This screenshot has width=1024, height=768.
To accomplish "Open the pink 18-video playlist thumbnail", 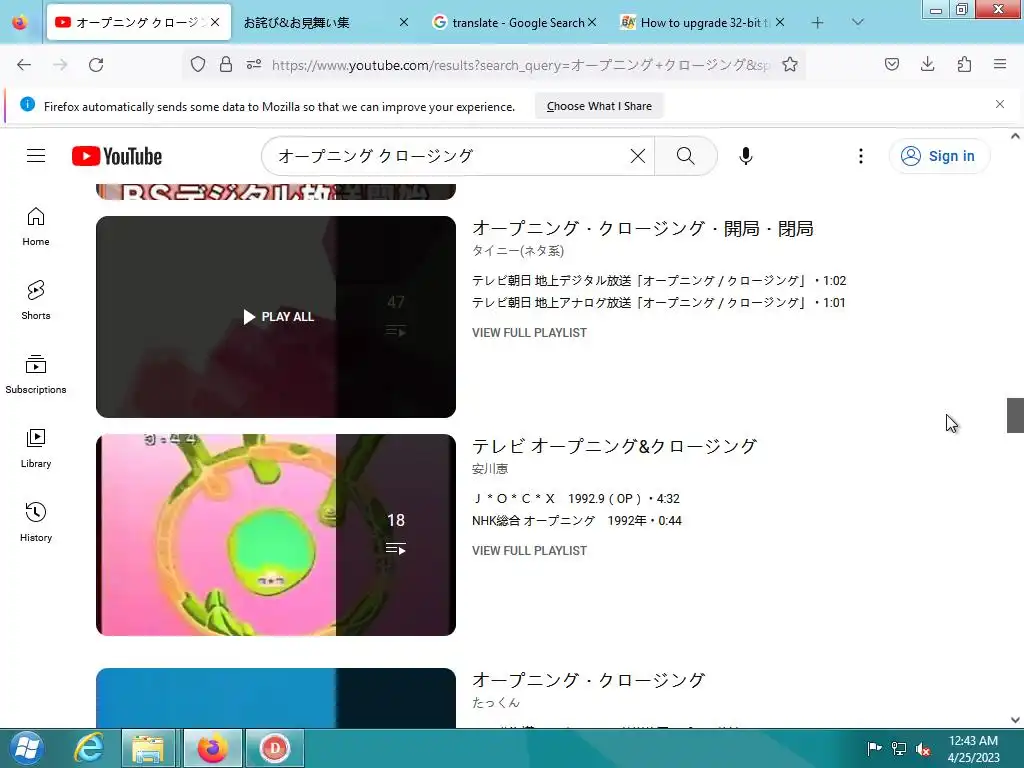I will (276, 535).
